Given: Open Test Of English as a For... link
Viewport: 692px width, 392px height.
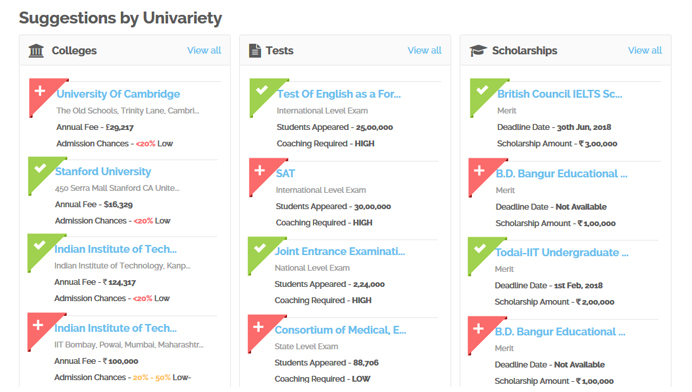Looking at the screenshot, I should pyautogui.click(x=339, y=94).
